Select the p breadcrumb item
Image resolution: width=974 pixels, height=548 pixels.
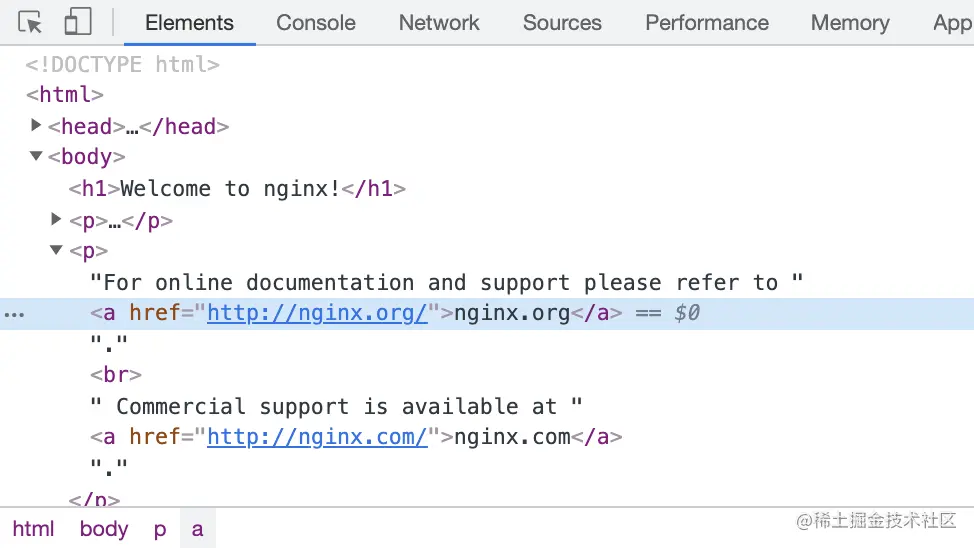[159, 529]
